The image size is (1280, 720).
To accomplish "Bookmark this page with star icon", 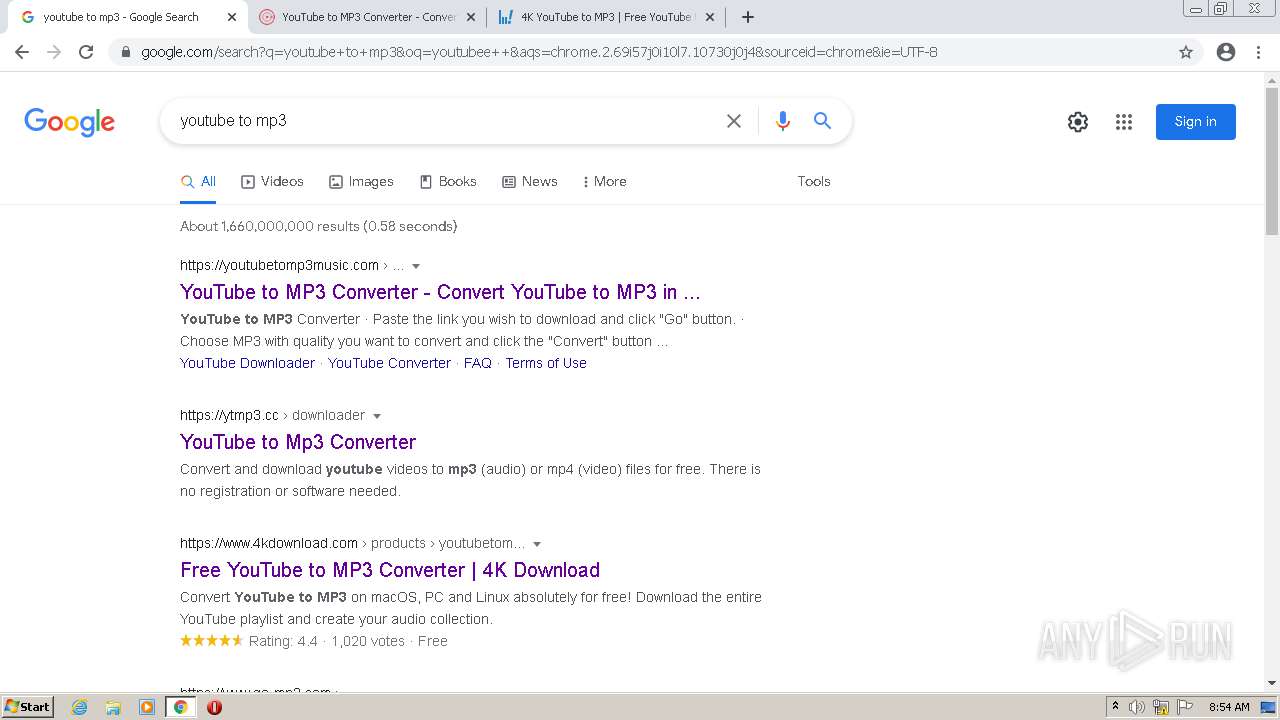I will [x=1186, y=52].
